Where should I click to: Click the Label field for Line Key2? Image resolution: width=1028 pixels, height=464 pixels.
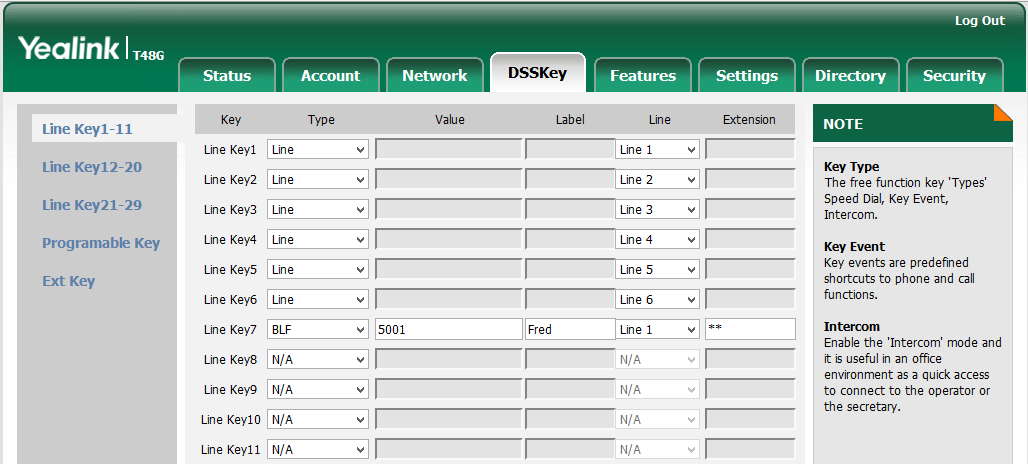[570, 180]
